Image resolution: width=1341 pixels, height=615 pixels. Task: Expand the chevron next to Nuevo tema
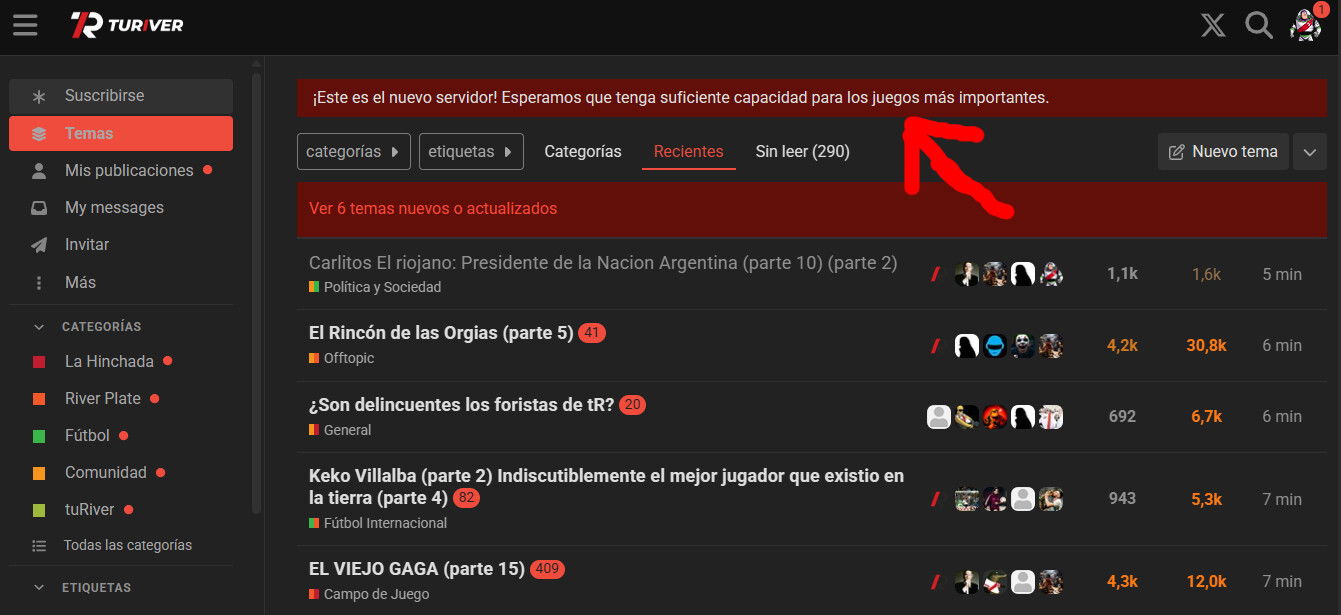1310,152
